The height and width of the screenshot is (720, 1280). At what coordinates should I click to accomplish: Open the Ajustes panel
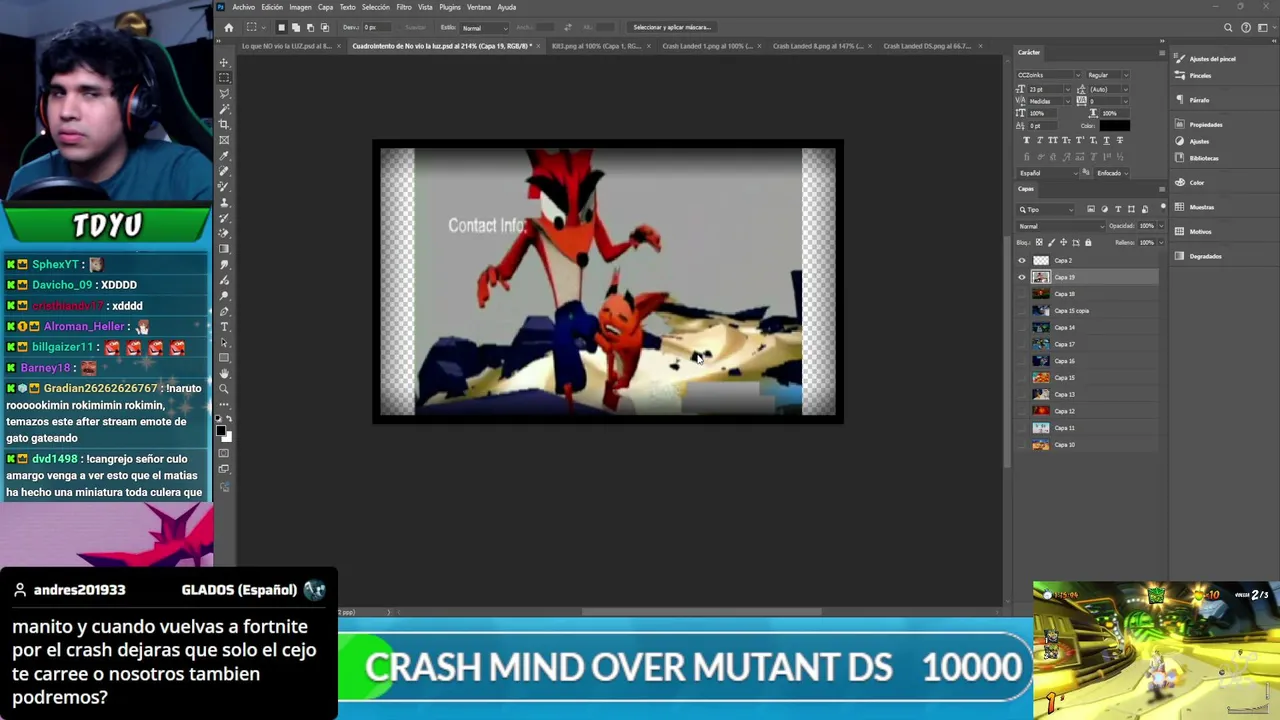point(1193,141)
